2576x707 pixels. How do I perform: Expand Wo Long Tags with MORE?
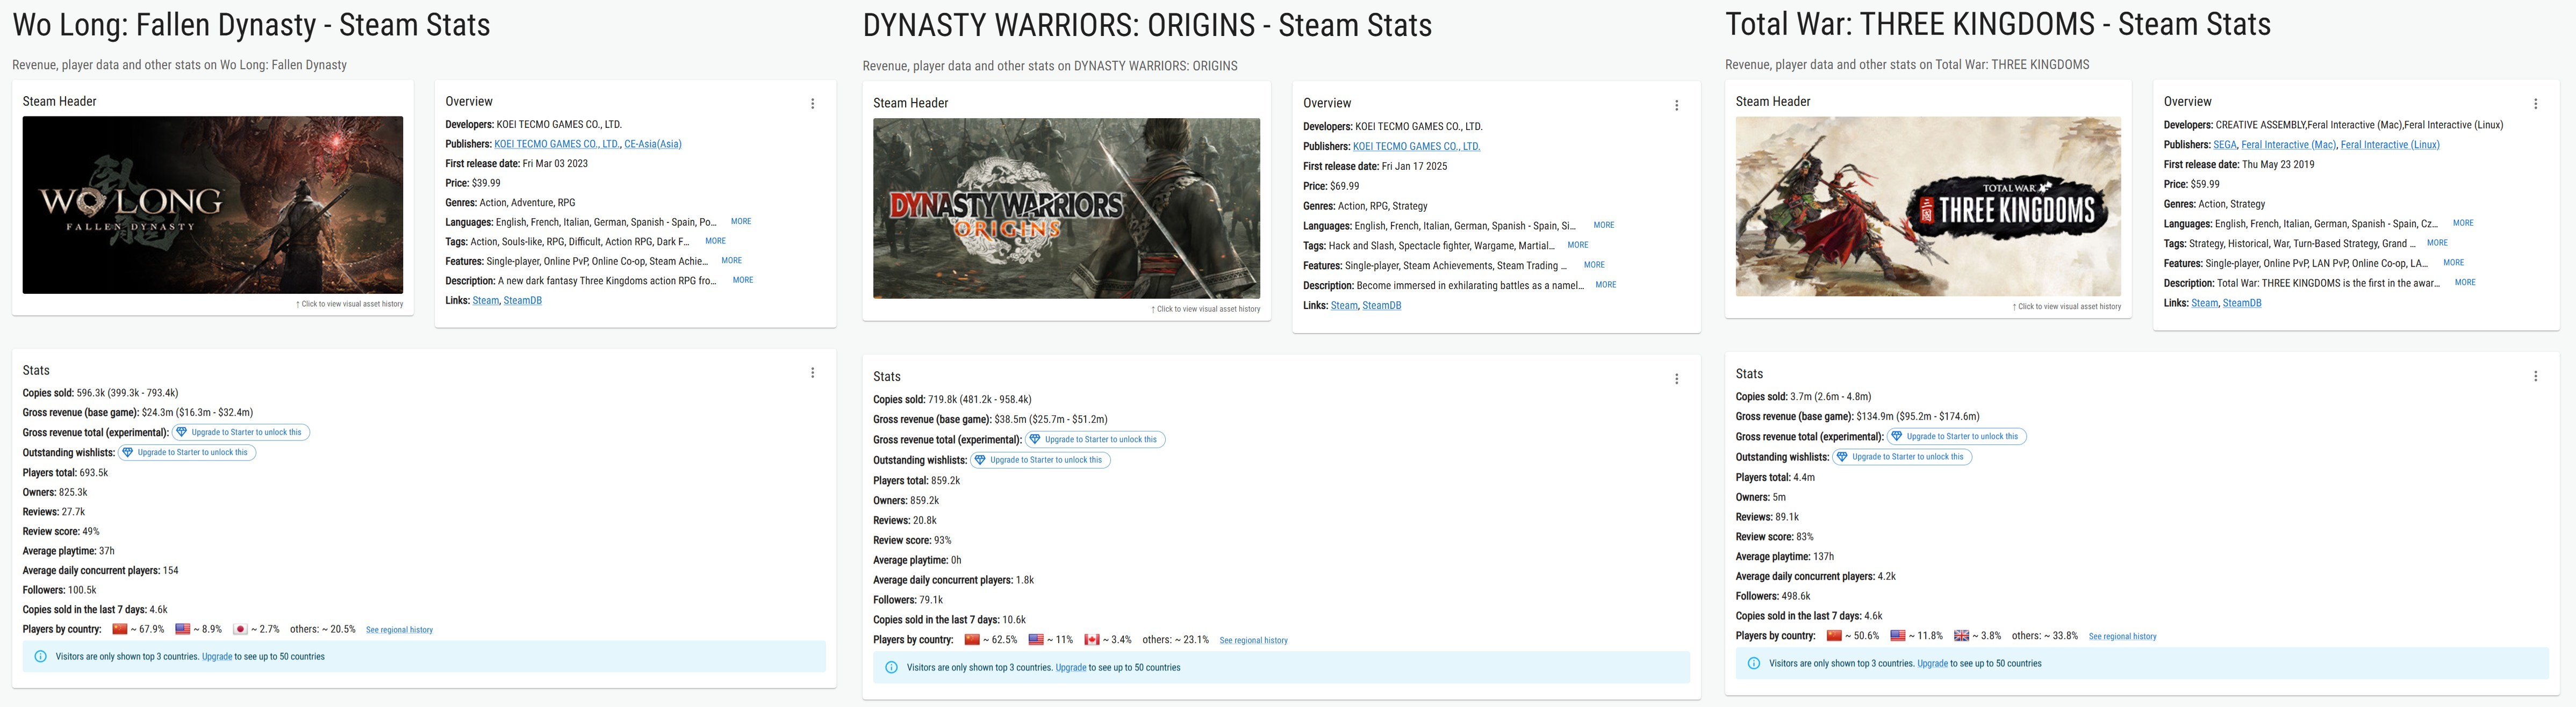[715, 241]
